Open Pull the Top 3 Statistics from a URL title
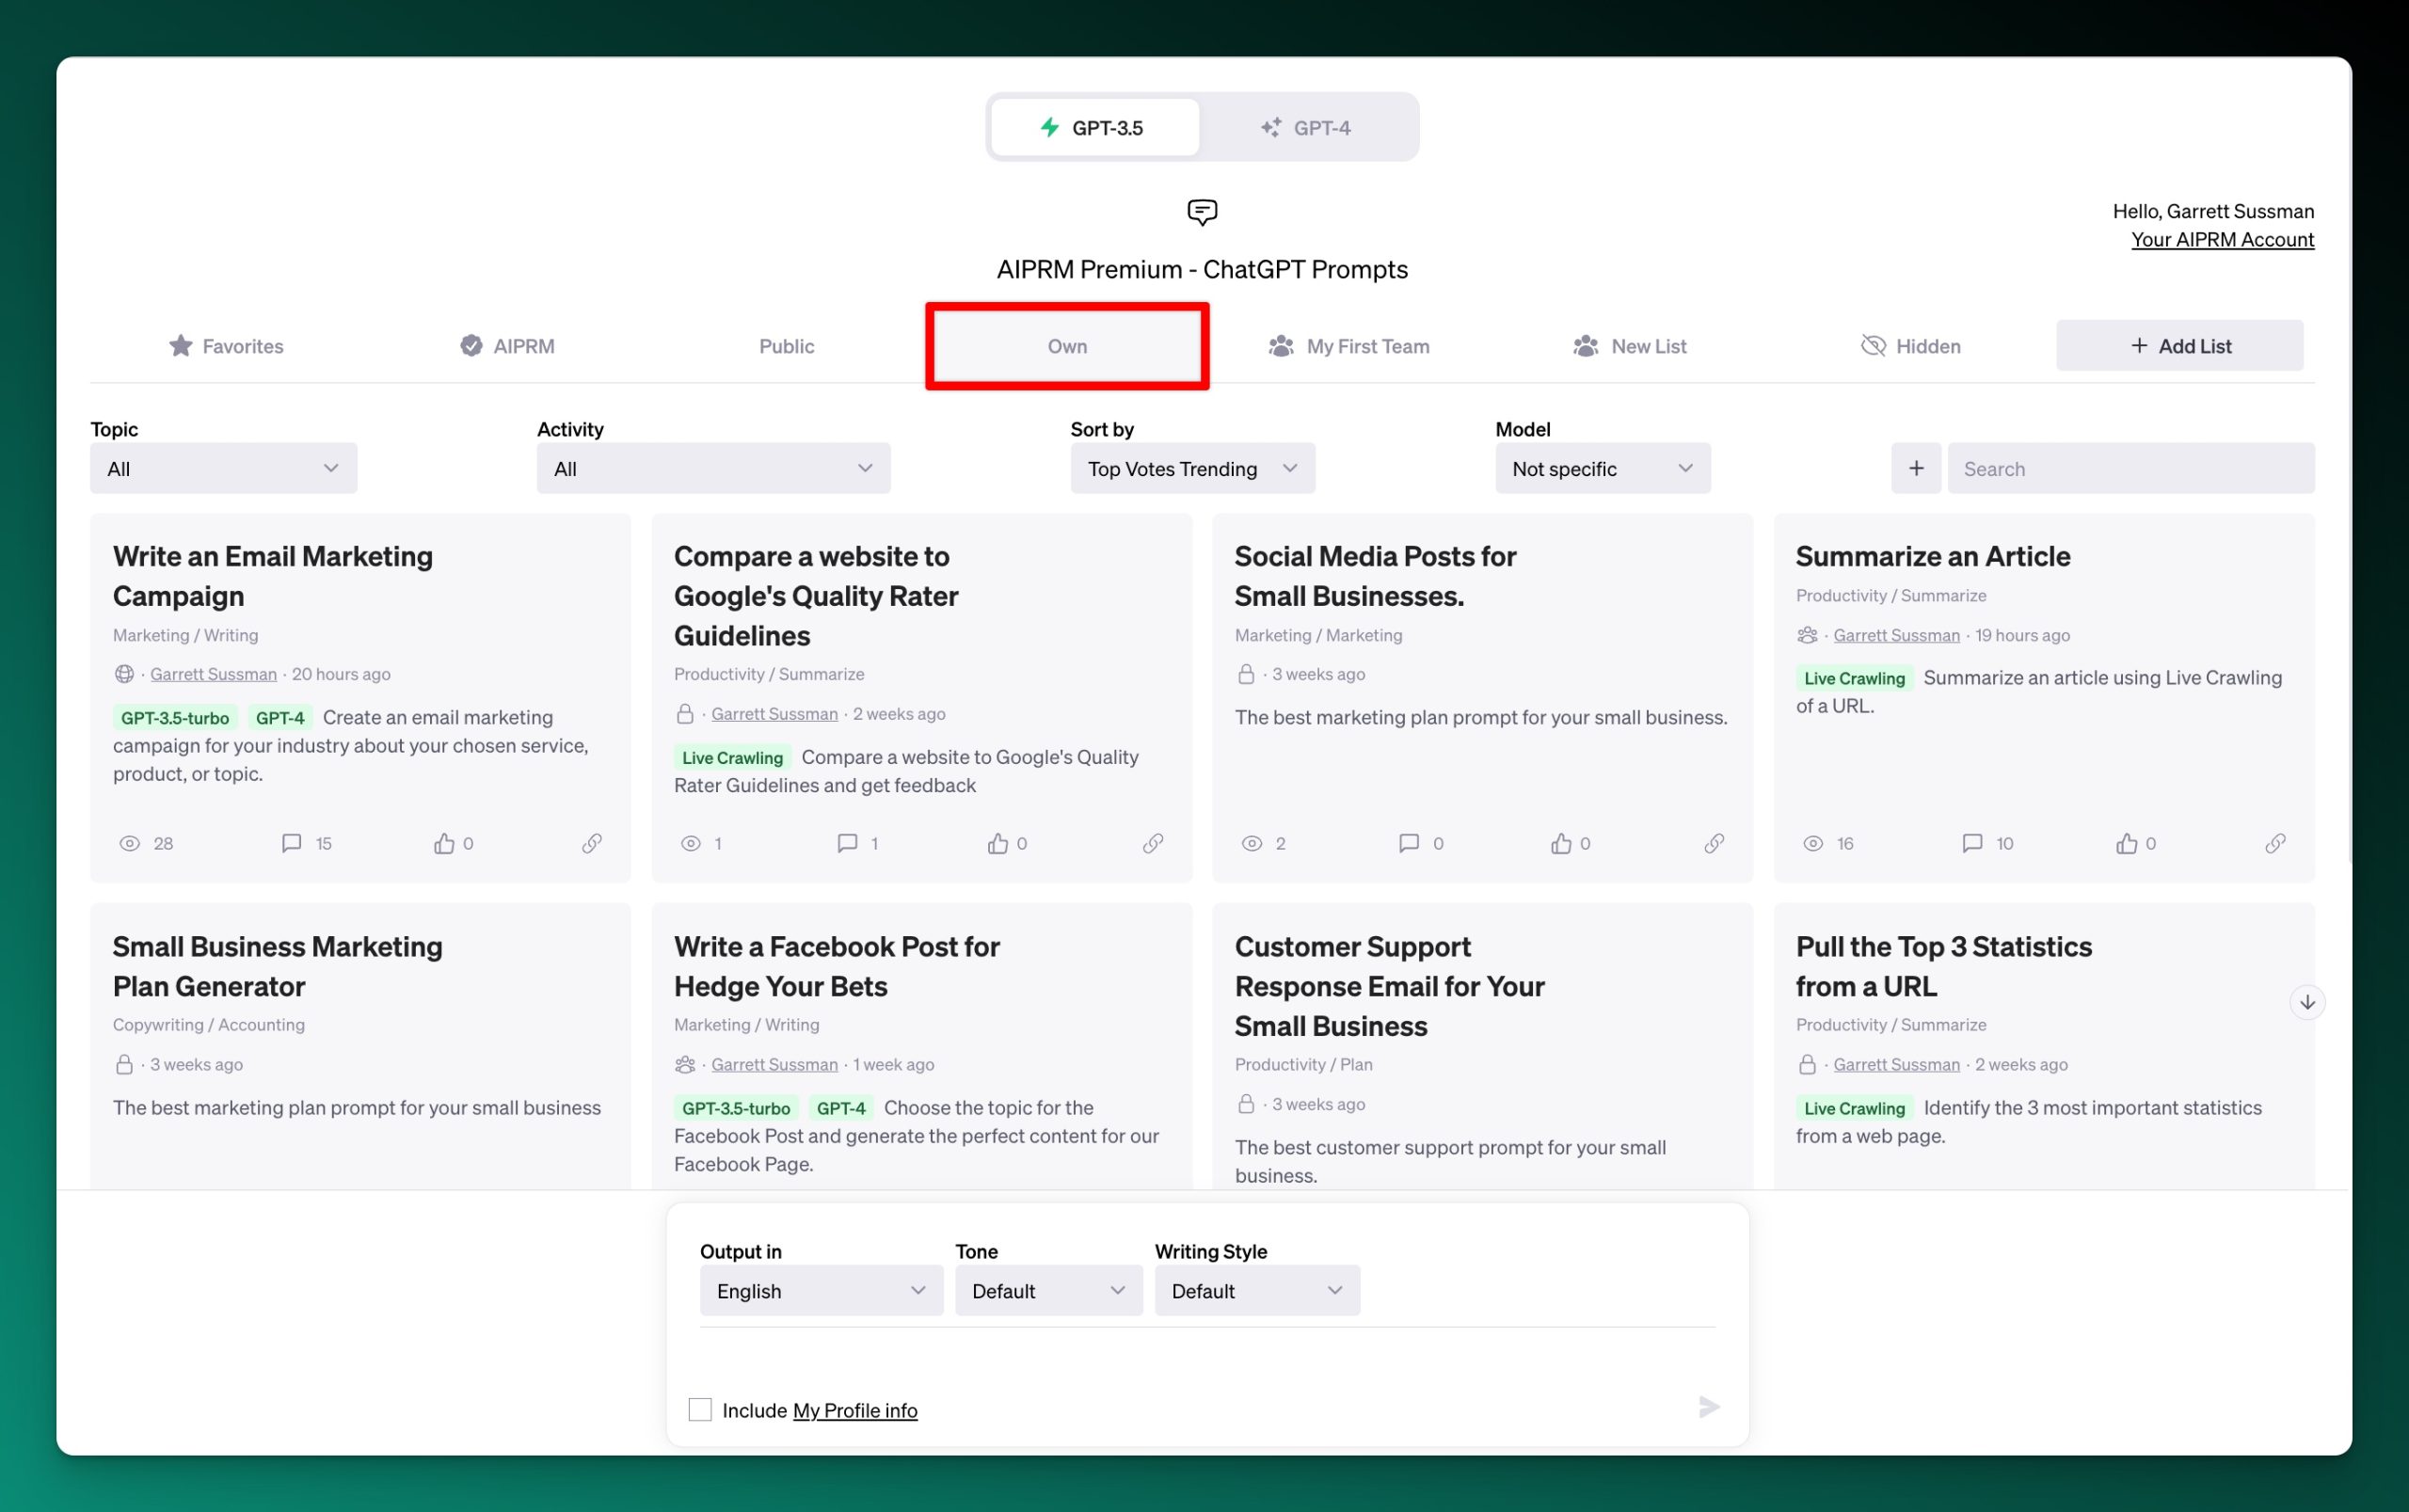Screen dimensions: 2409x1512 point(1943,966)
